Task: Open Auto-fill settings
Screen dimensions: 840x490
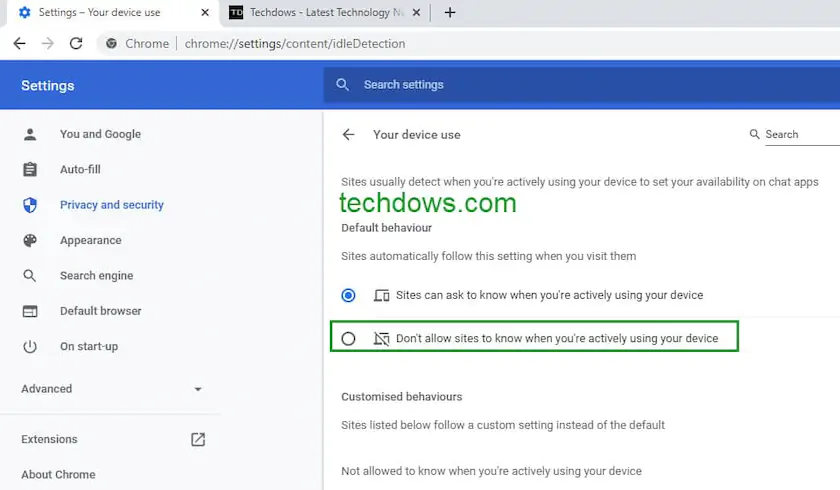Action: (x=80, y=170)
